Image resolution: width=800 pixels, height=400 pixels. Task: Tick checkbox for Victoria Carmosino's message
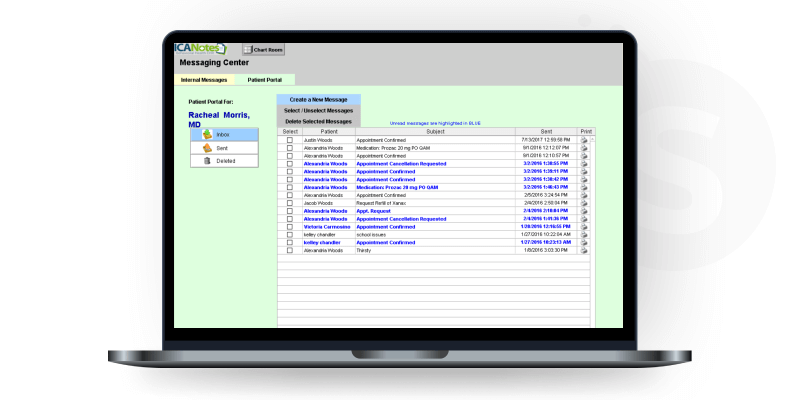point(290,227)
